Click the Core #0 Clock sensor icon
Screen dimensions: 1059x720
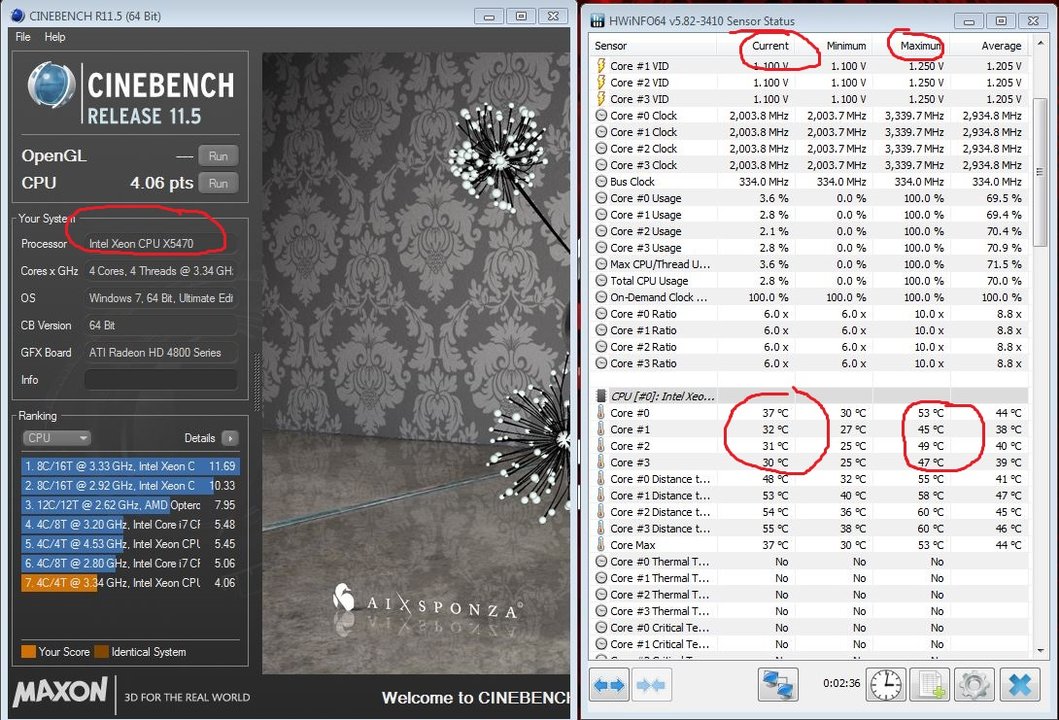click(x=600, y=115)
